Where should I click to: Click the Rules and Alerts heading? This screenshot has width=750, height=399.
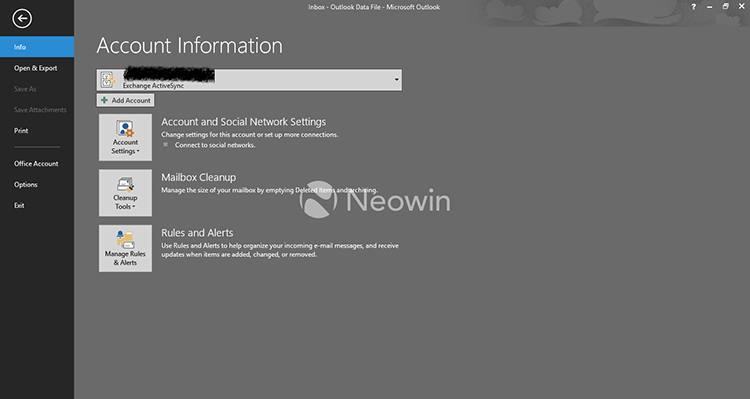click(197, 233)
